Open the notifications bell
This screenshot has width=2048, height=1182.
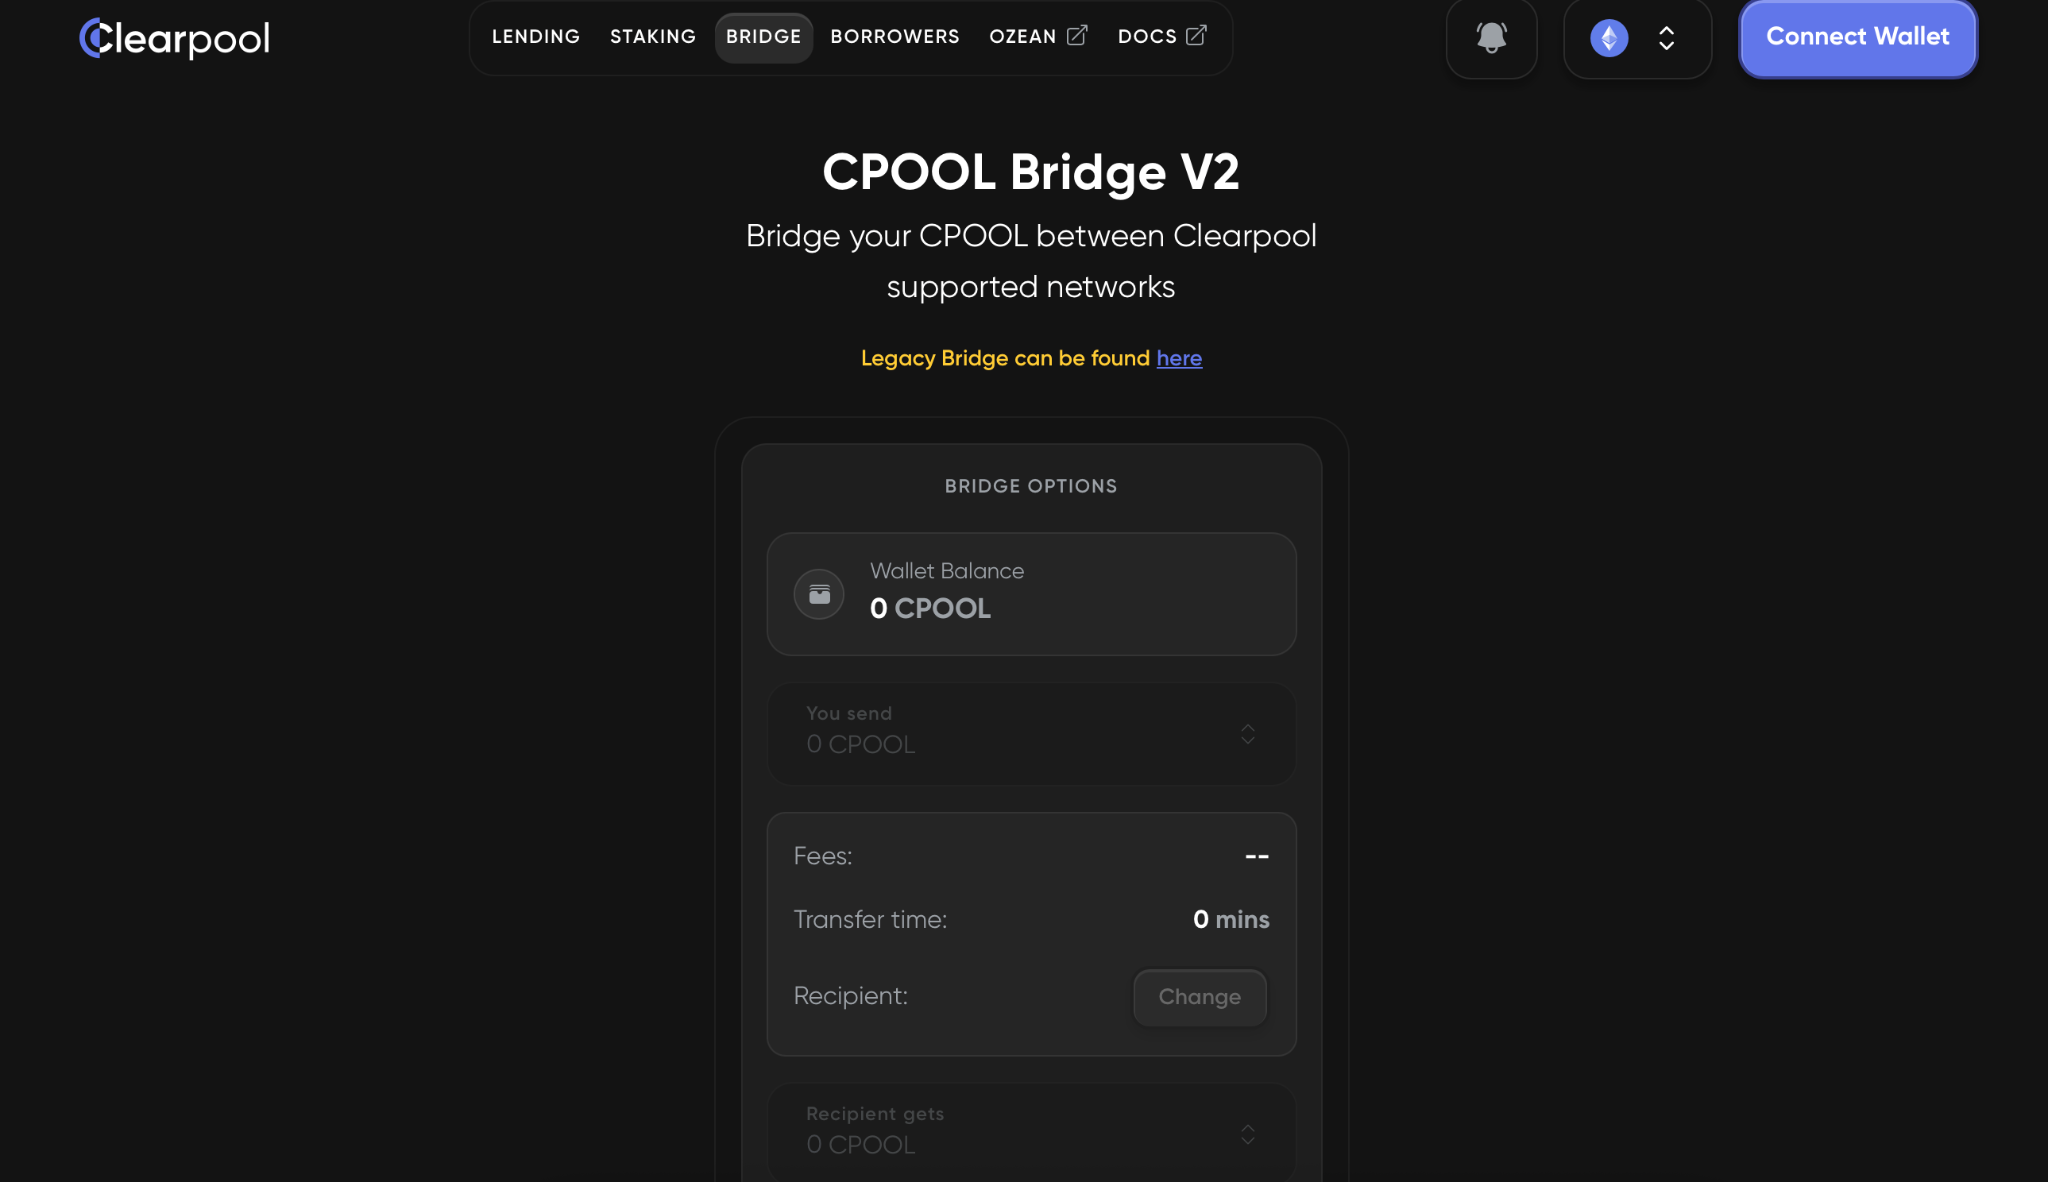coord(1491,38)
